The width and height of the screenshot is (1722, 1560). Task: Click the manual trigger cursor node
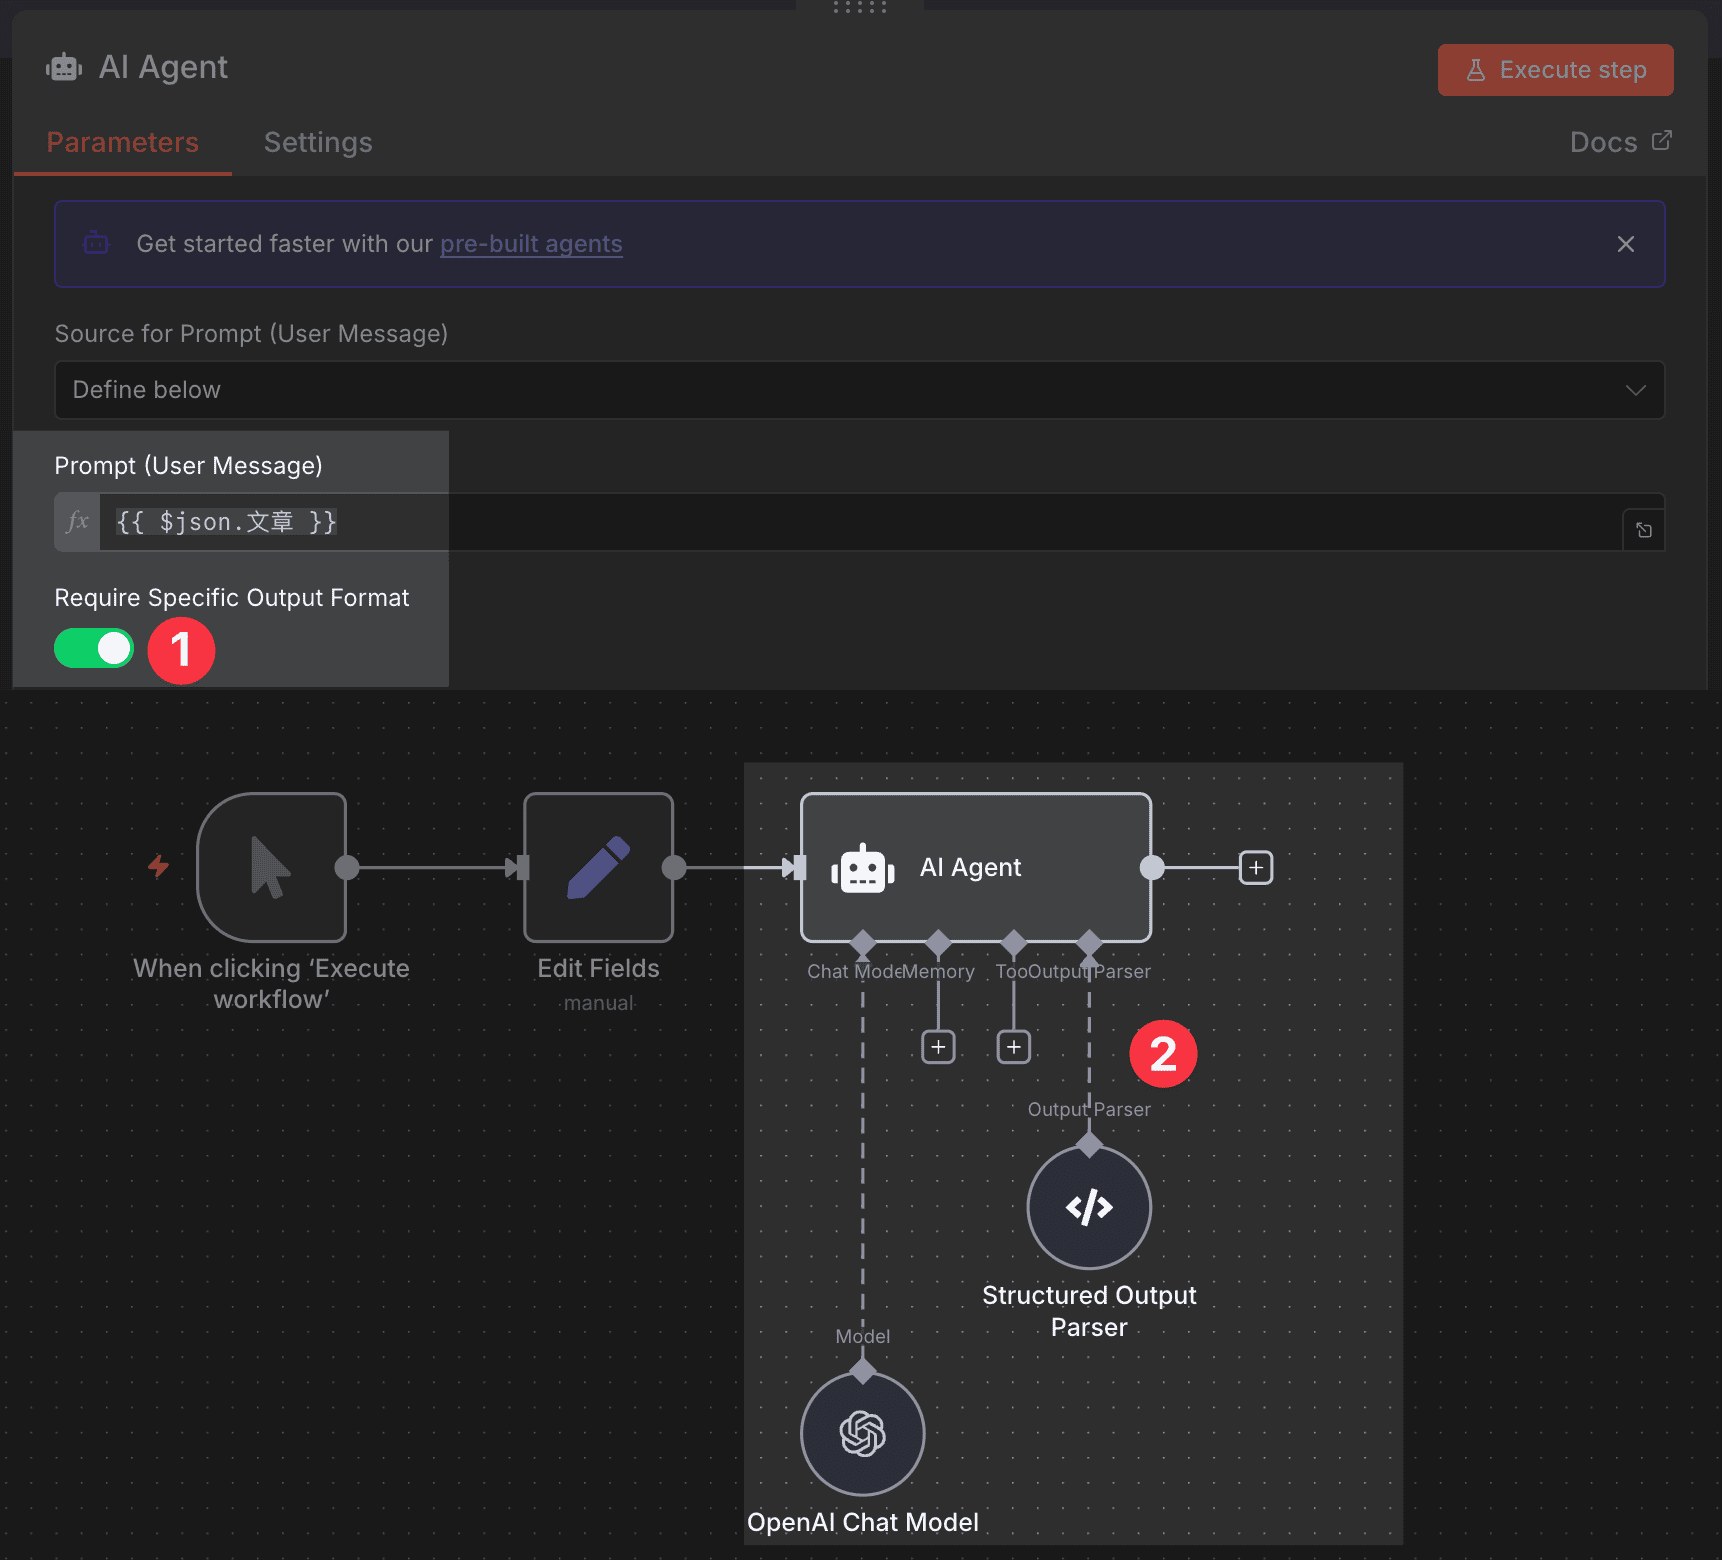[x=272, y=868]
